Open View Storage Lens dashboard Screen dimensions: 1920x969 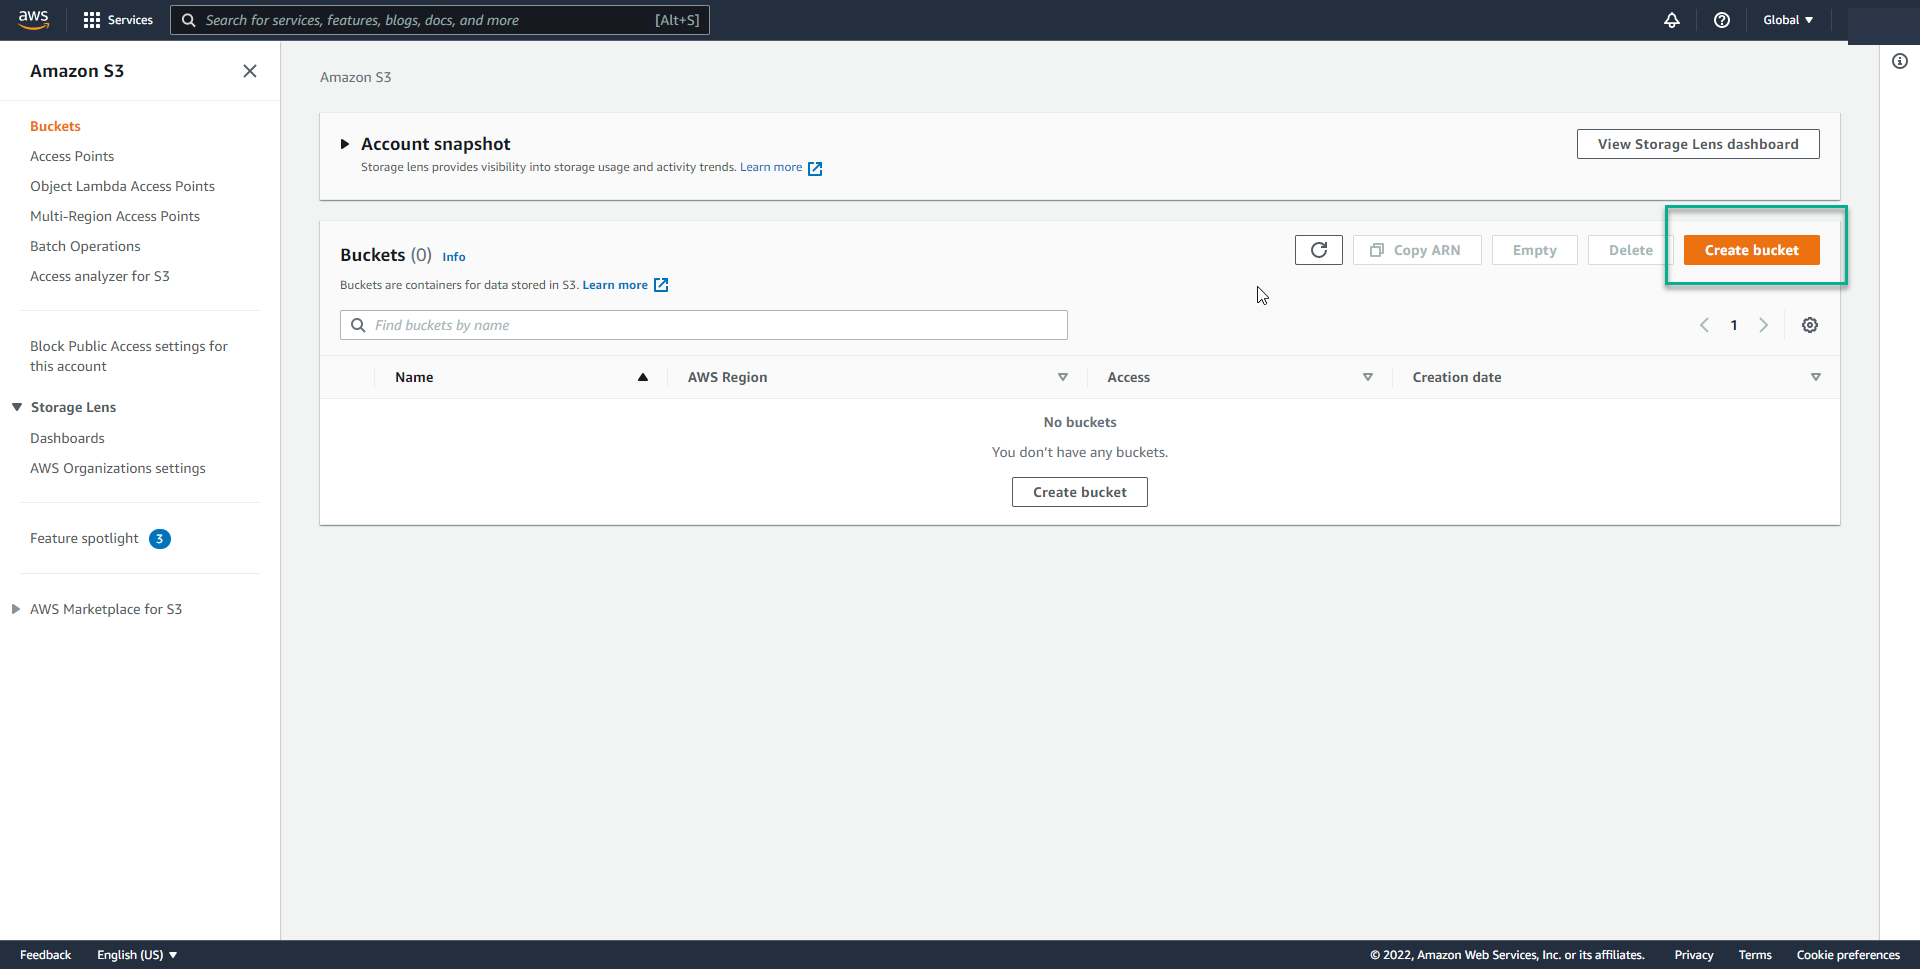coord(1697,144)
